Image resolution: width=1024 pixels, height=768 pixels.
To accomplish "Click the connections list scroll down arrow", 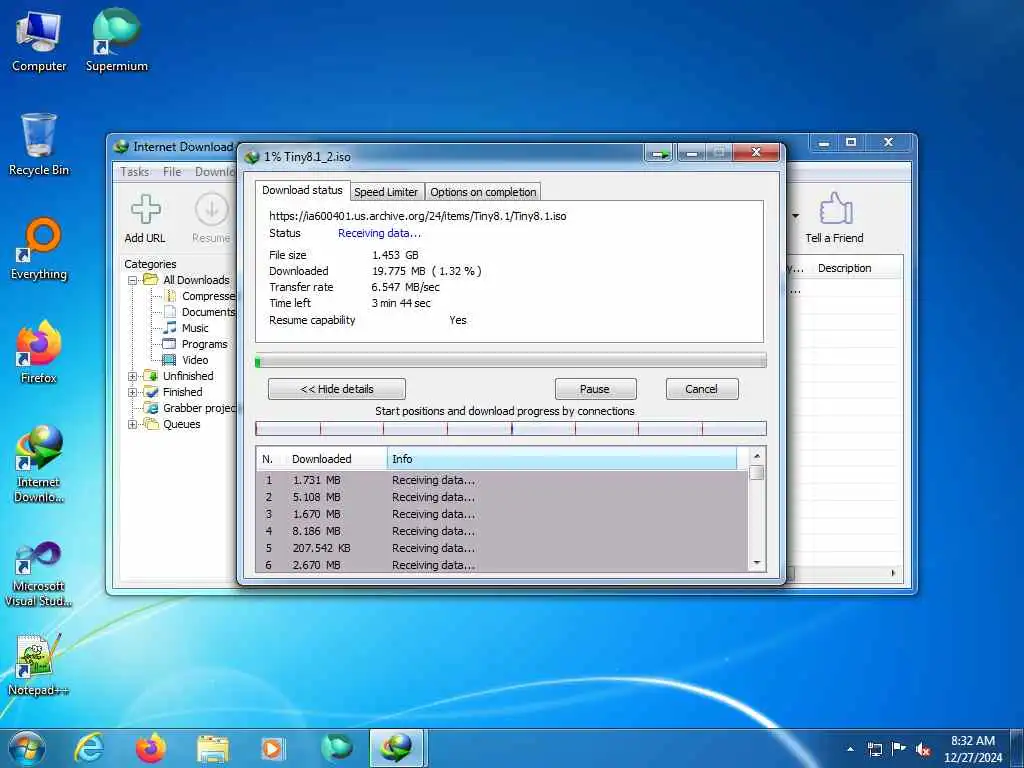I will click(757, 563).
